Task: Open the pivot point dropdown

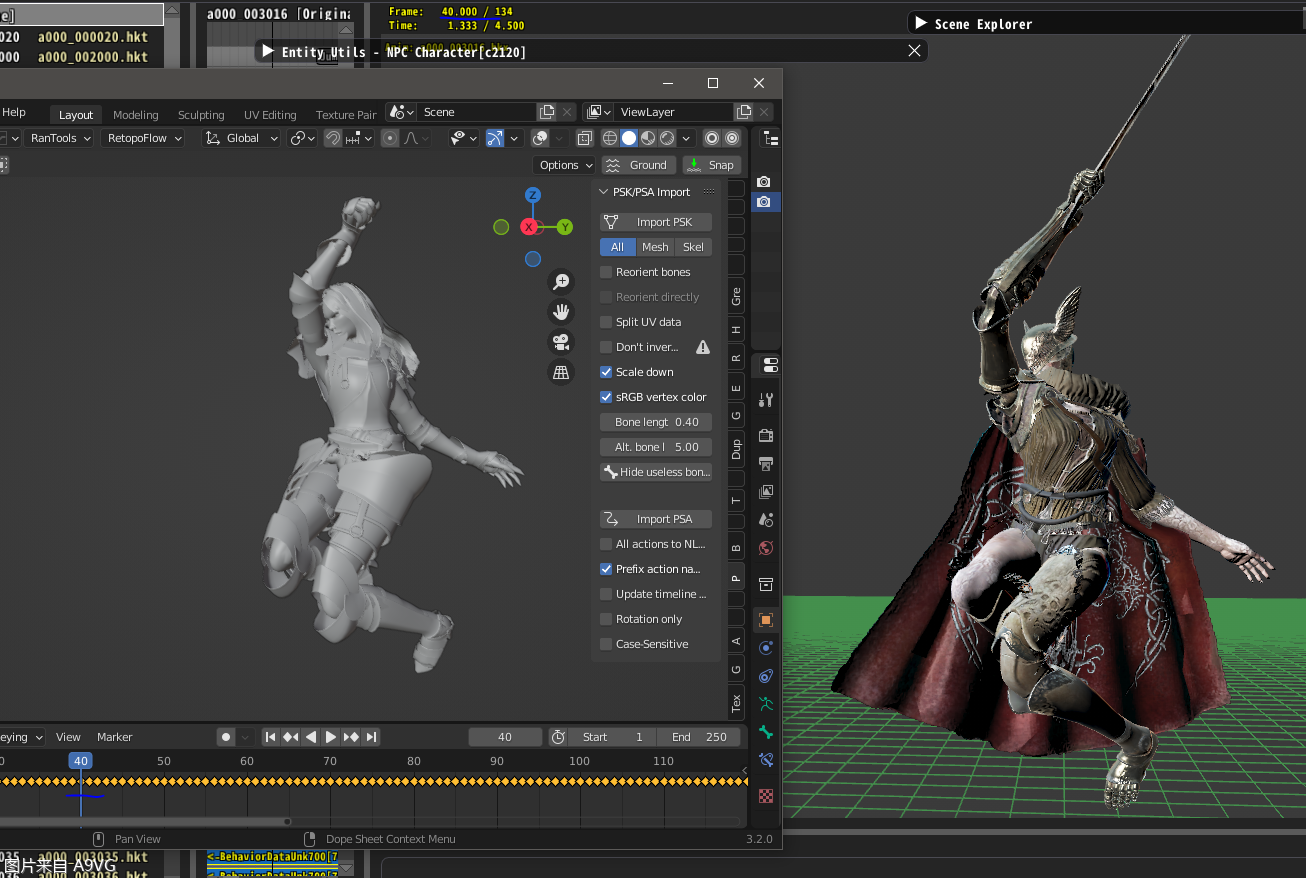Action: click(x=303, y=138)
